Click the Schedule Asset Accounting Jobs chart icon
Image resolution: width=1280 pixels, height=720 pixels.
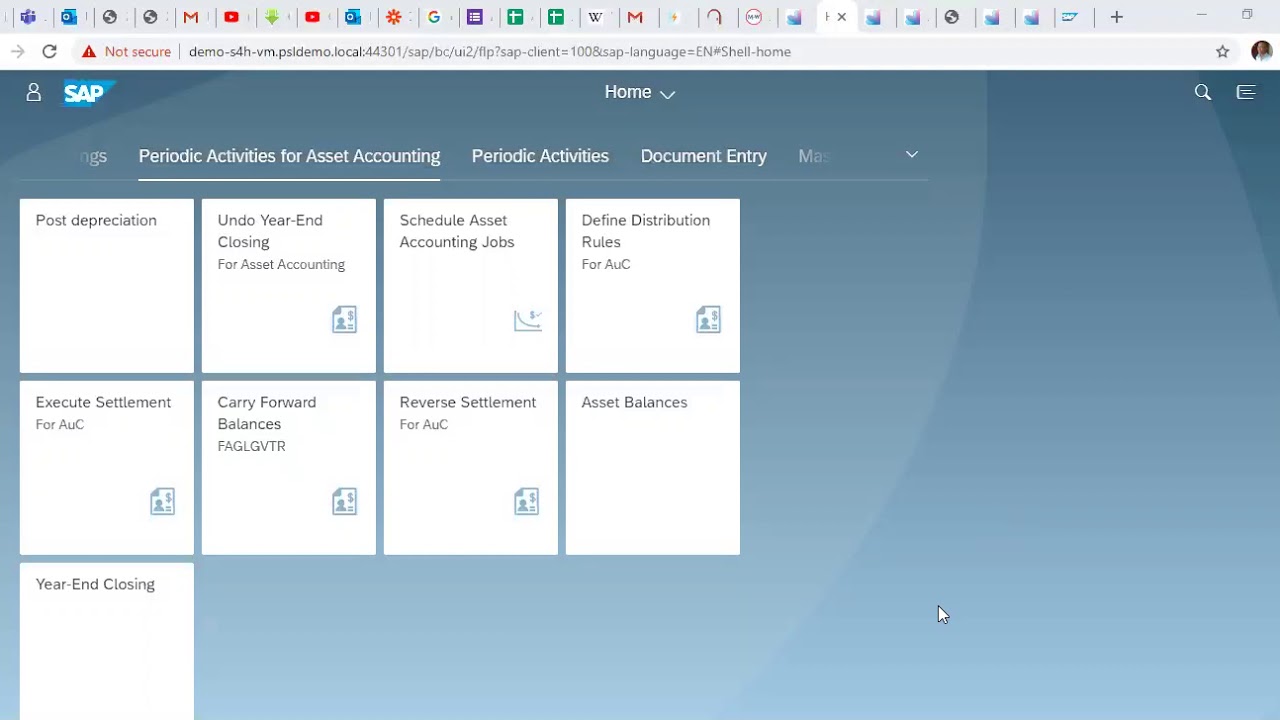(528, 319)
